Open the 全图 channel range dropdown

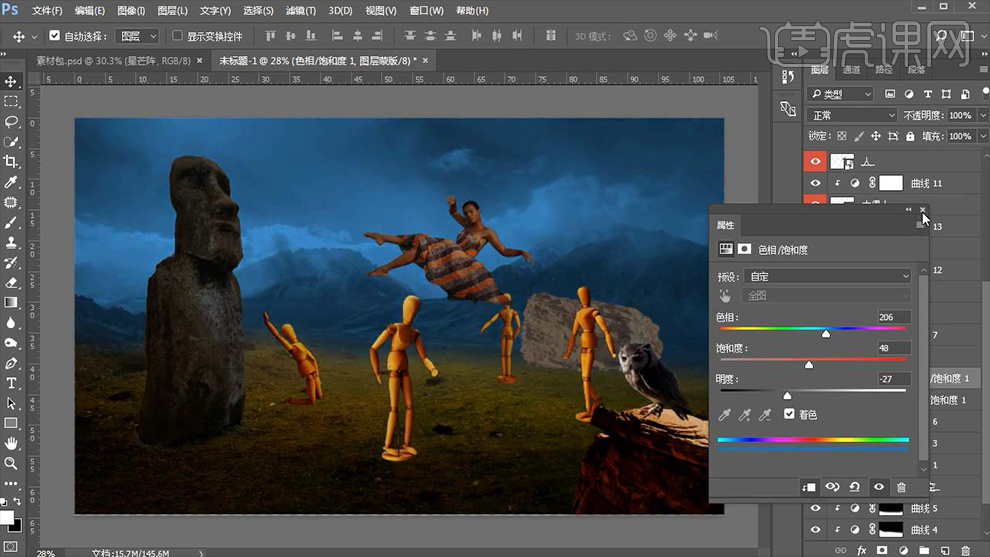click(828, 296)
